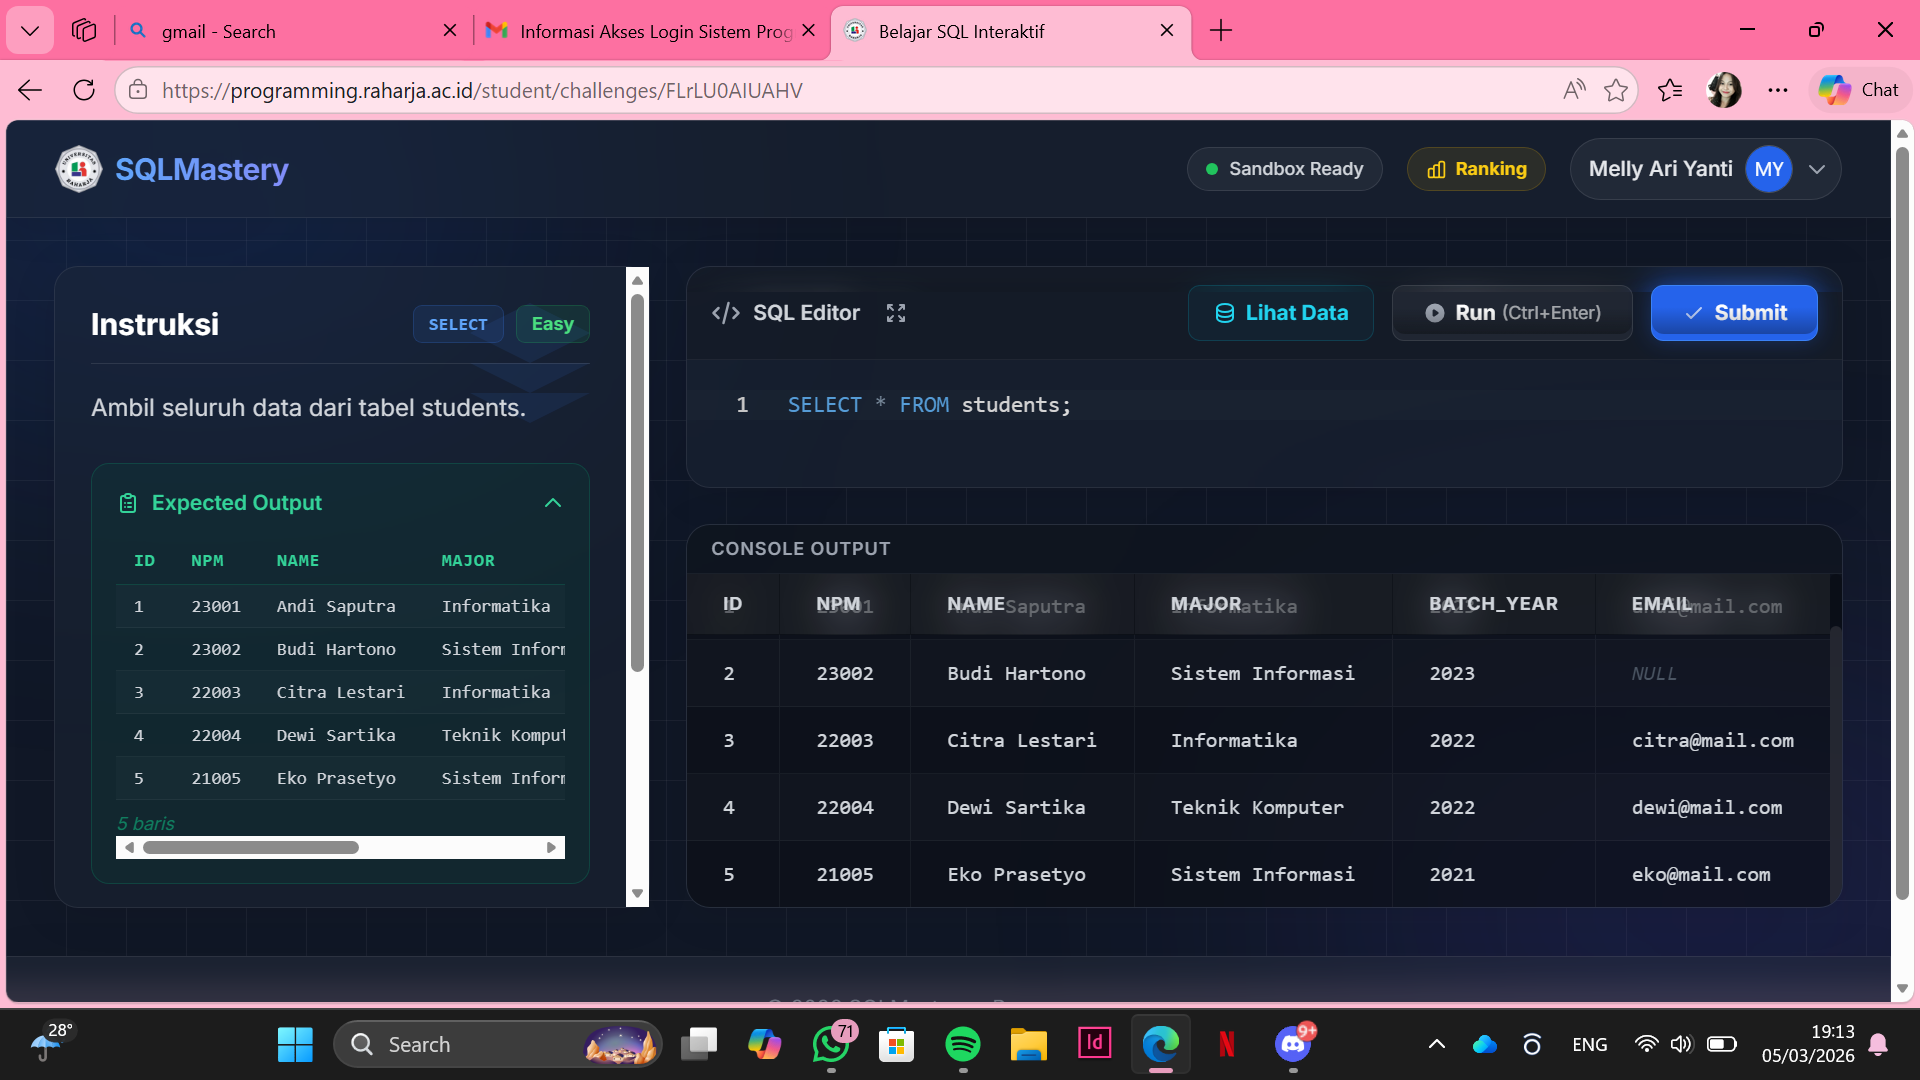Open Copilot Chat in browser toolbar
1920x1080 pixels.
click(1859, 90)
